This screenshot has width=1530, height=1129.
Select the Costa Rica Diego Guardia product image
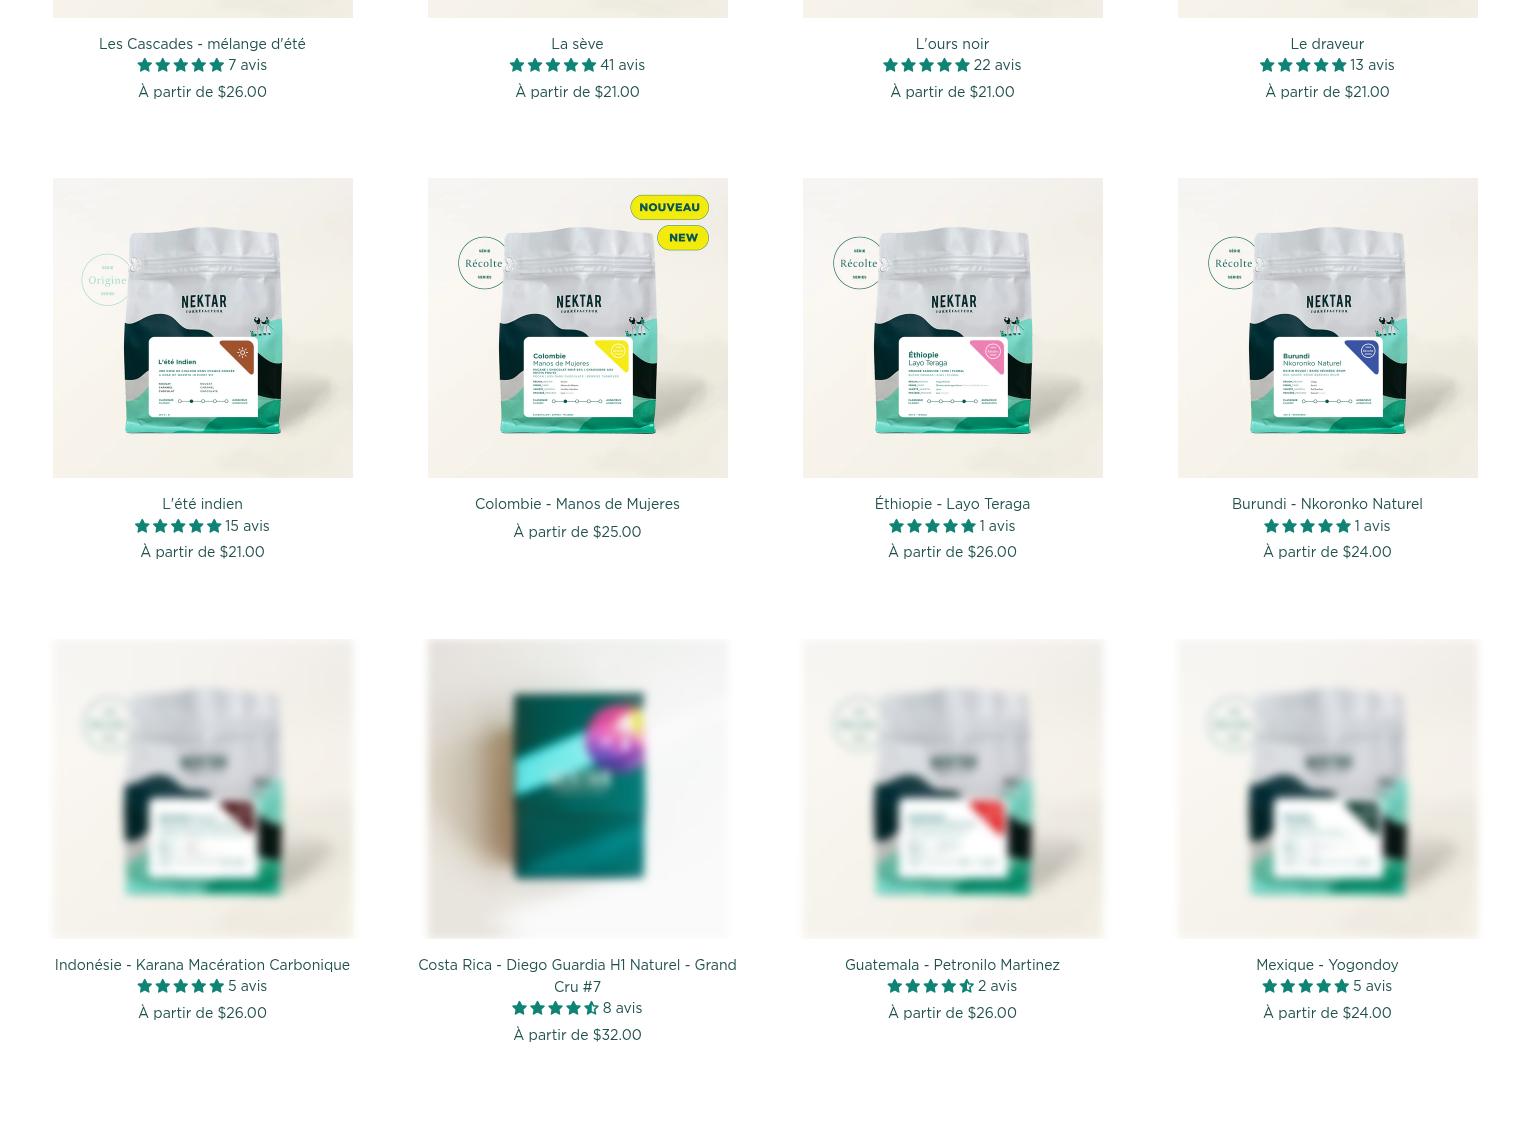pyautogui.click(x=577, y=789)
